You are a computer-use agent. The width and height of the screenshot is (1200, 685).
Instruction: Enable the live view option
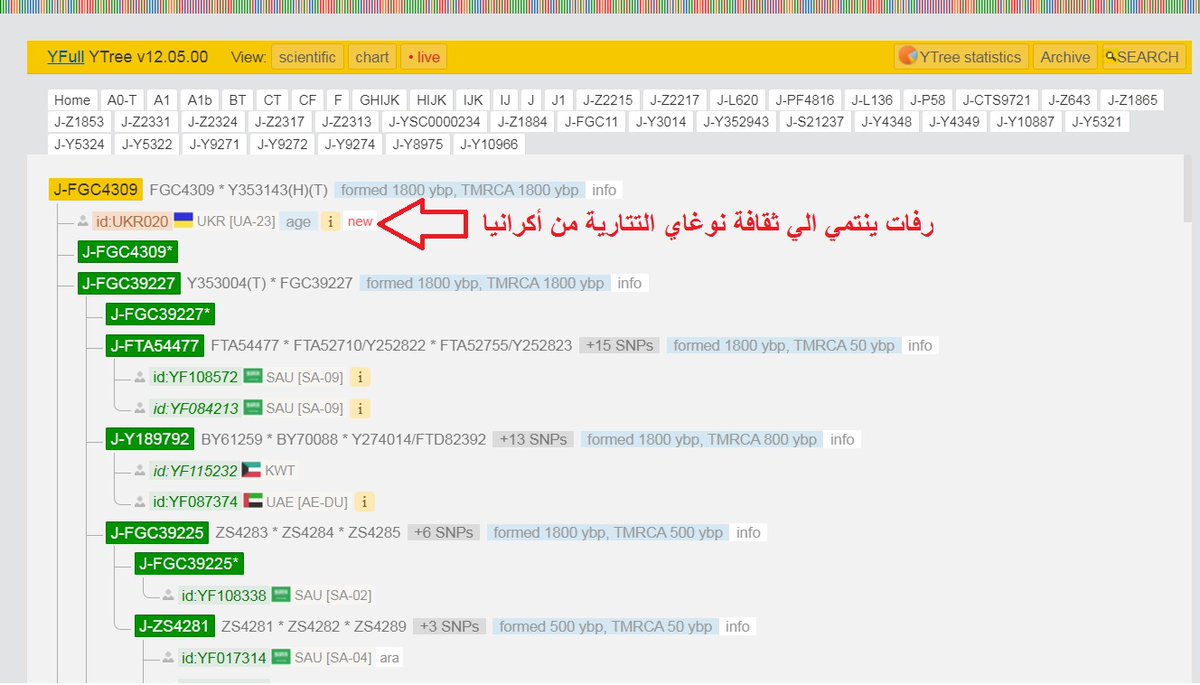tap(422, 57)
